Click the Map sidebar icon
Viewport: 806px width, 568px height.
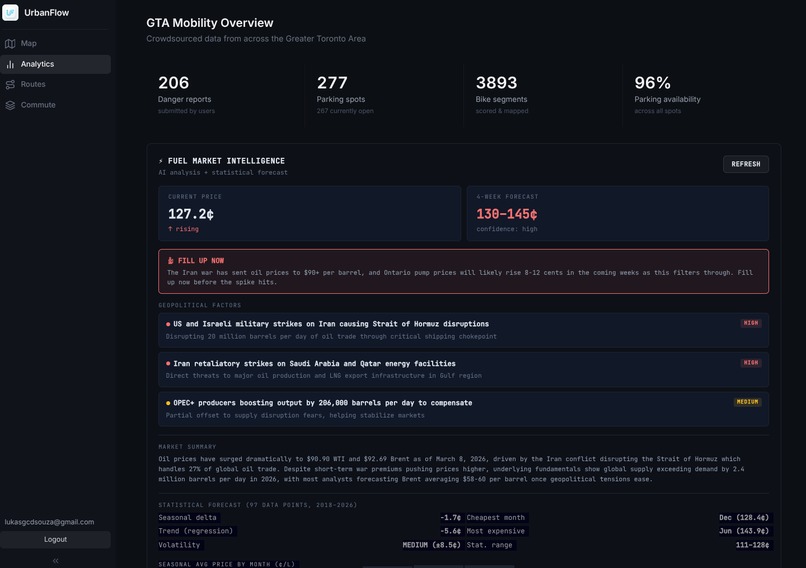coord(10,44)
